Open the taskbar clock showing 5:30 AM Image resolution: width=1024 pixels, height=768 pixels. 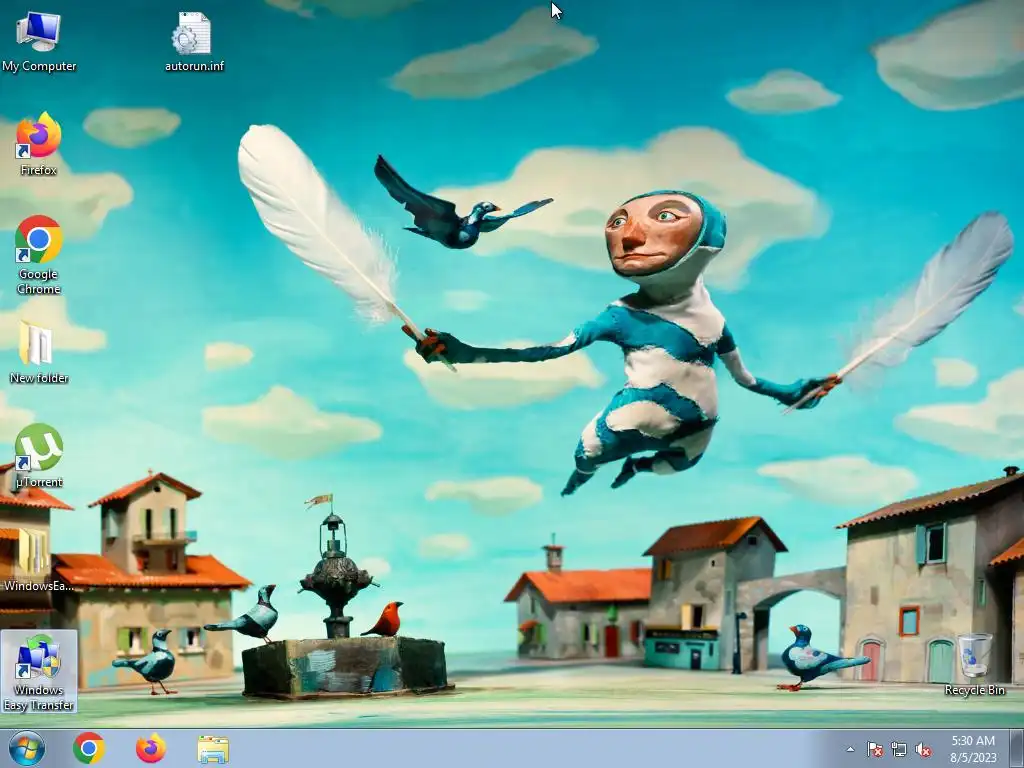[x=973, y=749]
